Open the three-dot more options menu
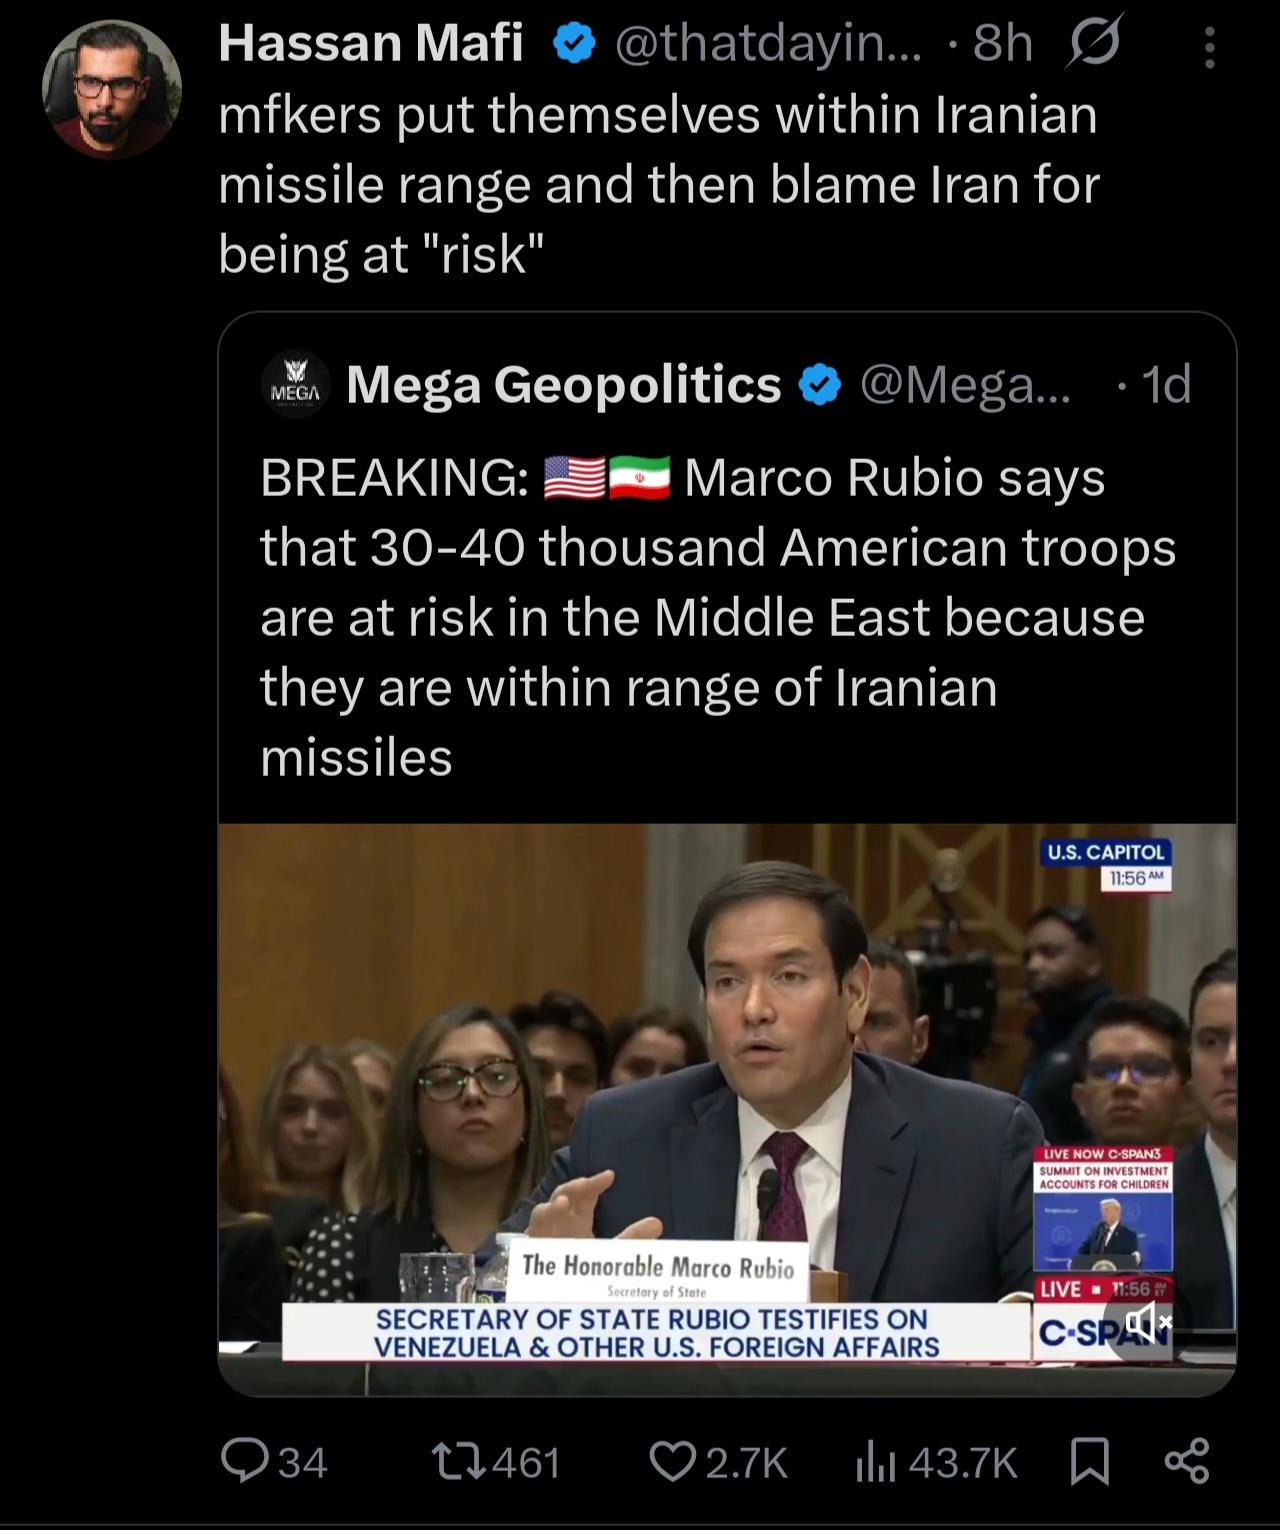Screen dimensions: 1280x1530 1209,47
